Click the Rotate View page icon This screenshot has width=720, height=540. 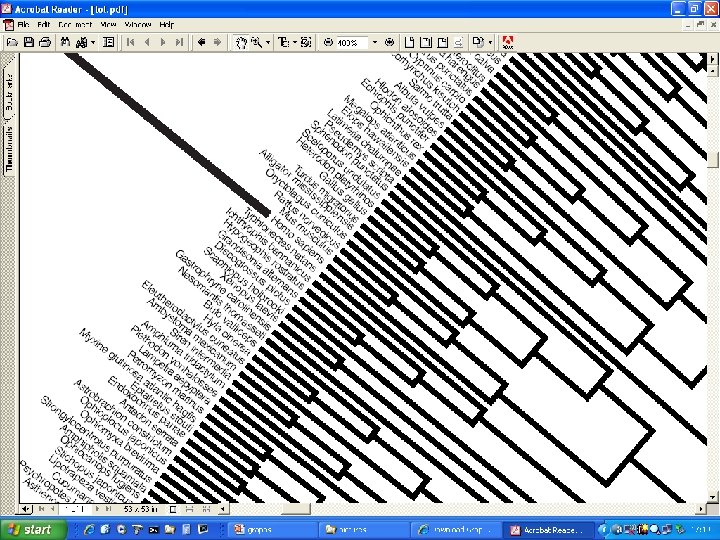[x=478, y=43]
